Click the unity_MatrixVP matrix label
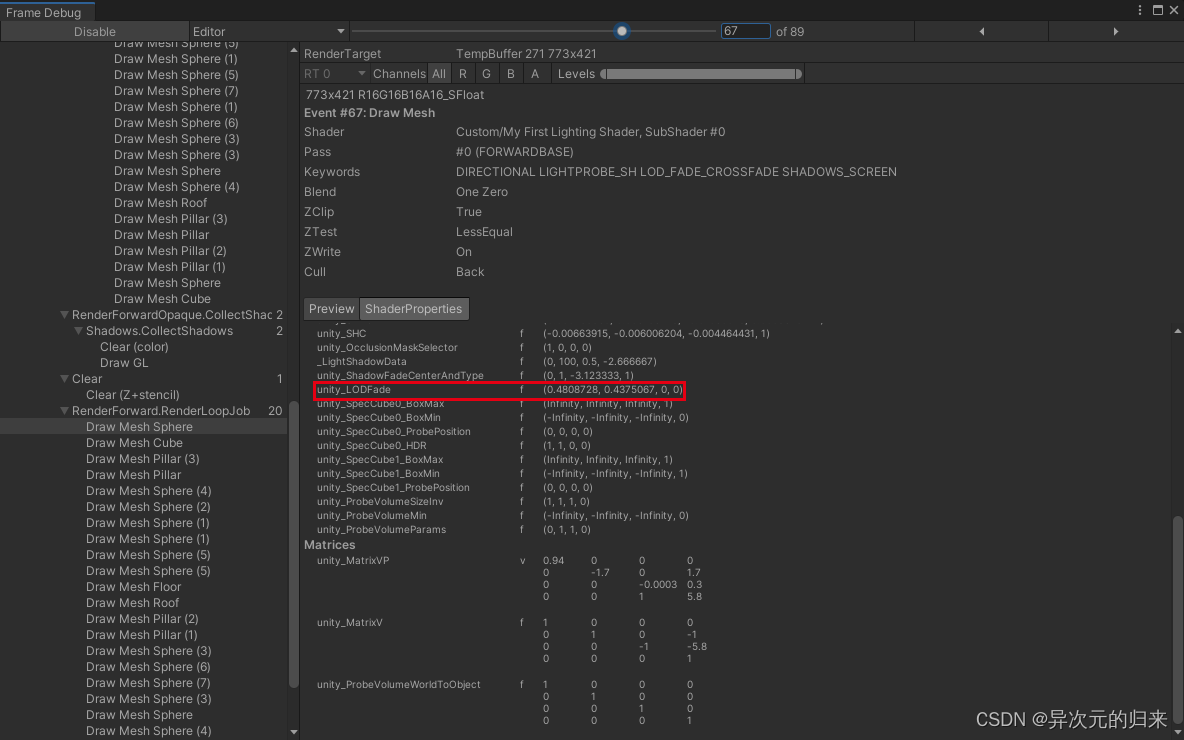The width and height of the screenshot is (1184, 740). pyautogui.click(x=353, y=560)
